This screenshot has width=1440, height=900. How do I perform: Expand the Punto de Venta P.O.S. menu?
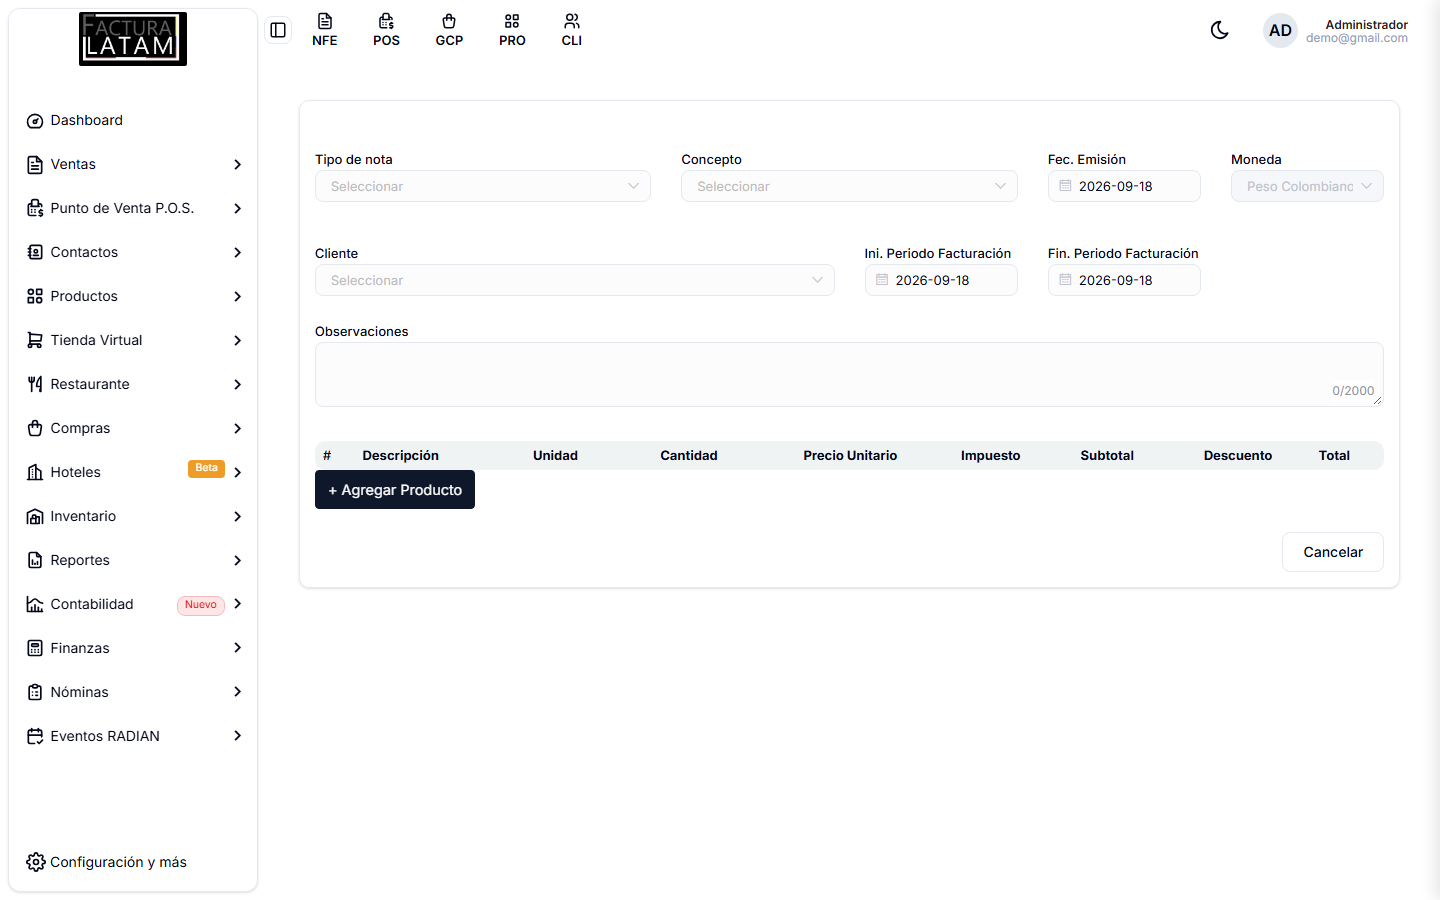[133, 208]
